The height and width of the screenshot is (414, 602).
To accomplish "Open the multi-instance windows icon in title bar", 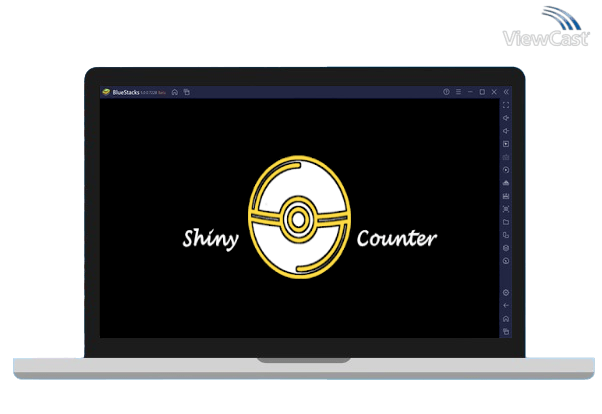I will 187,92.
